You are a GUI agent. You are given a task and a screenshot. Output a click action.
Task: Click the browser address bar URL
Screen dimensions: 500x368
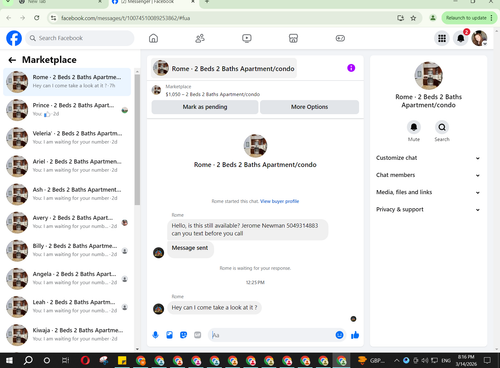click(126, 18)
